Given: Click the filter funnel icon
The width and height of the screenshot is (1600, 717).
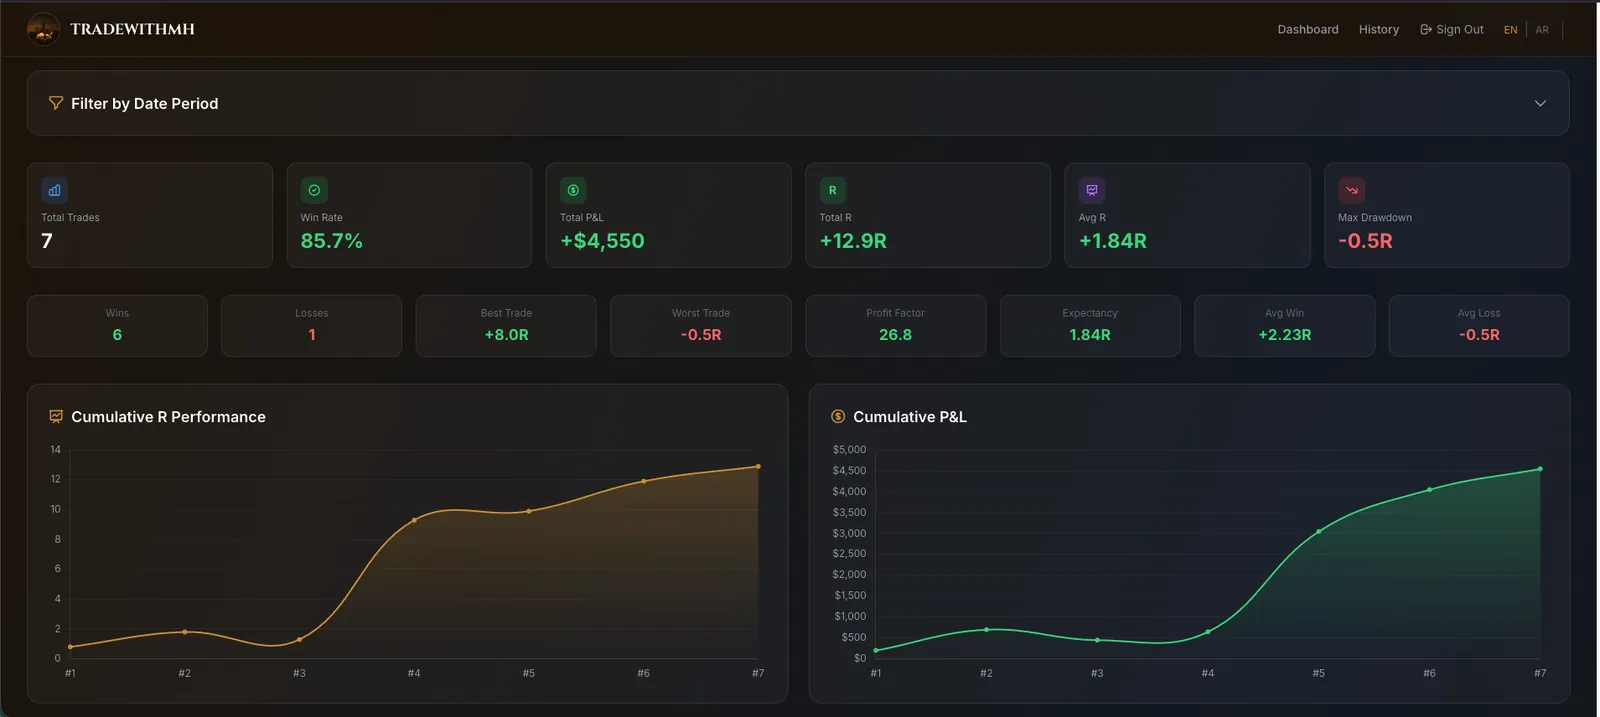Looking at the screenshot, I should 56,103.
